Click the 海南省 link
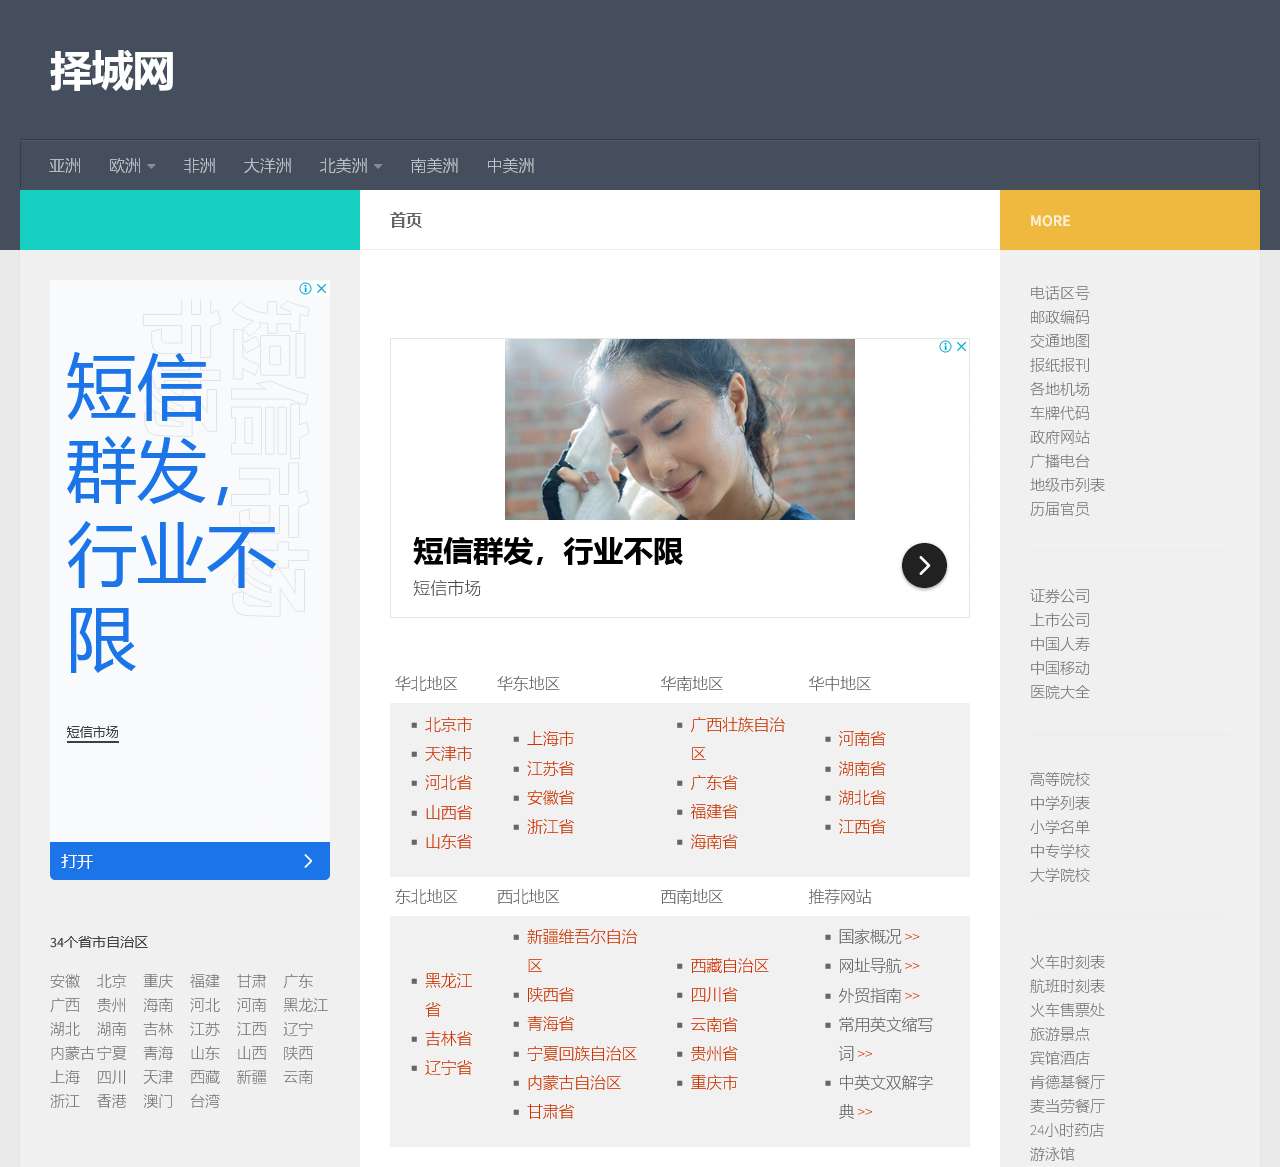Image resolution: width=1280 pixels, height=1167 pixels. tap(714, 842)
